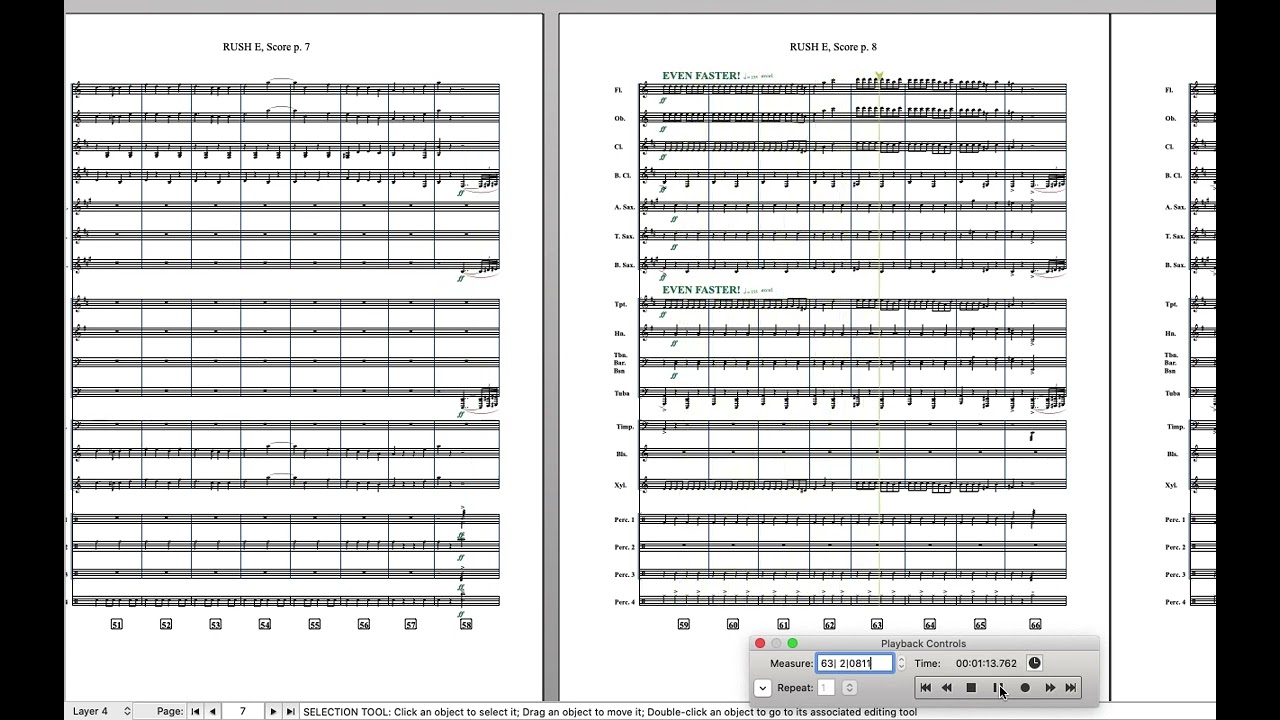Screen dimensions: 1280x720
Task: Click the "RUSH E, Score p. 8" title
Action: pos(833,47)
